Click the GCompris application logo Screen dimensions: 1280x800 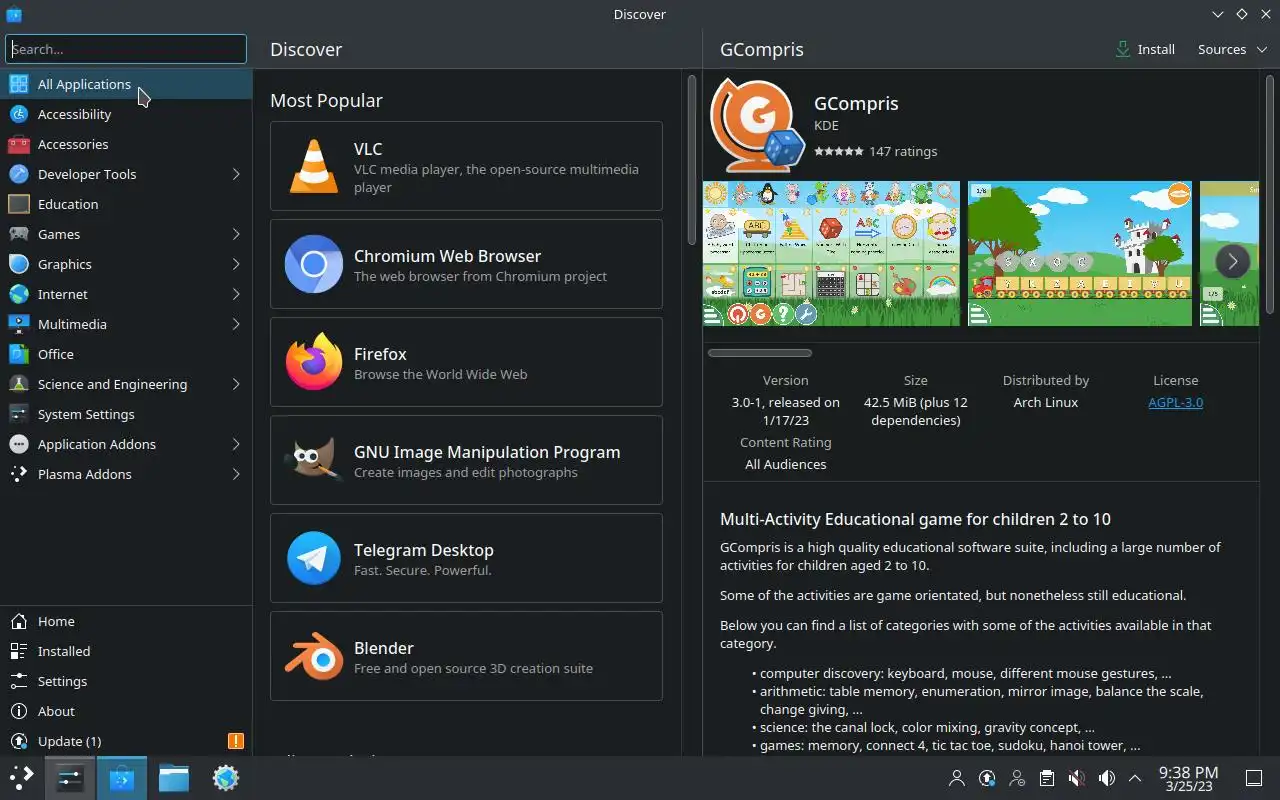coord(757,126)
